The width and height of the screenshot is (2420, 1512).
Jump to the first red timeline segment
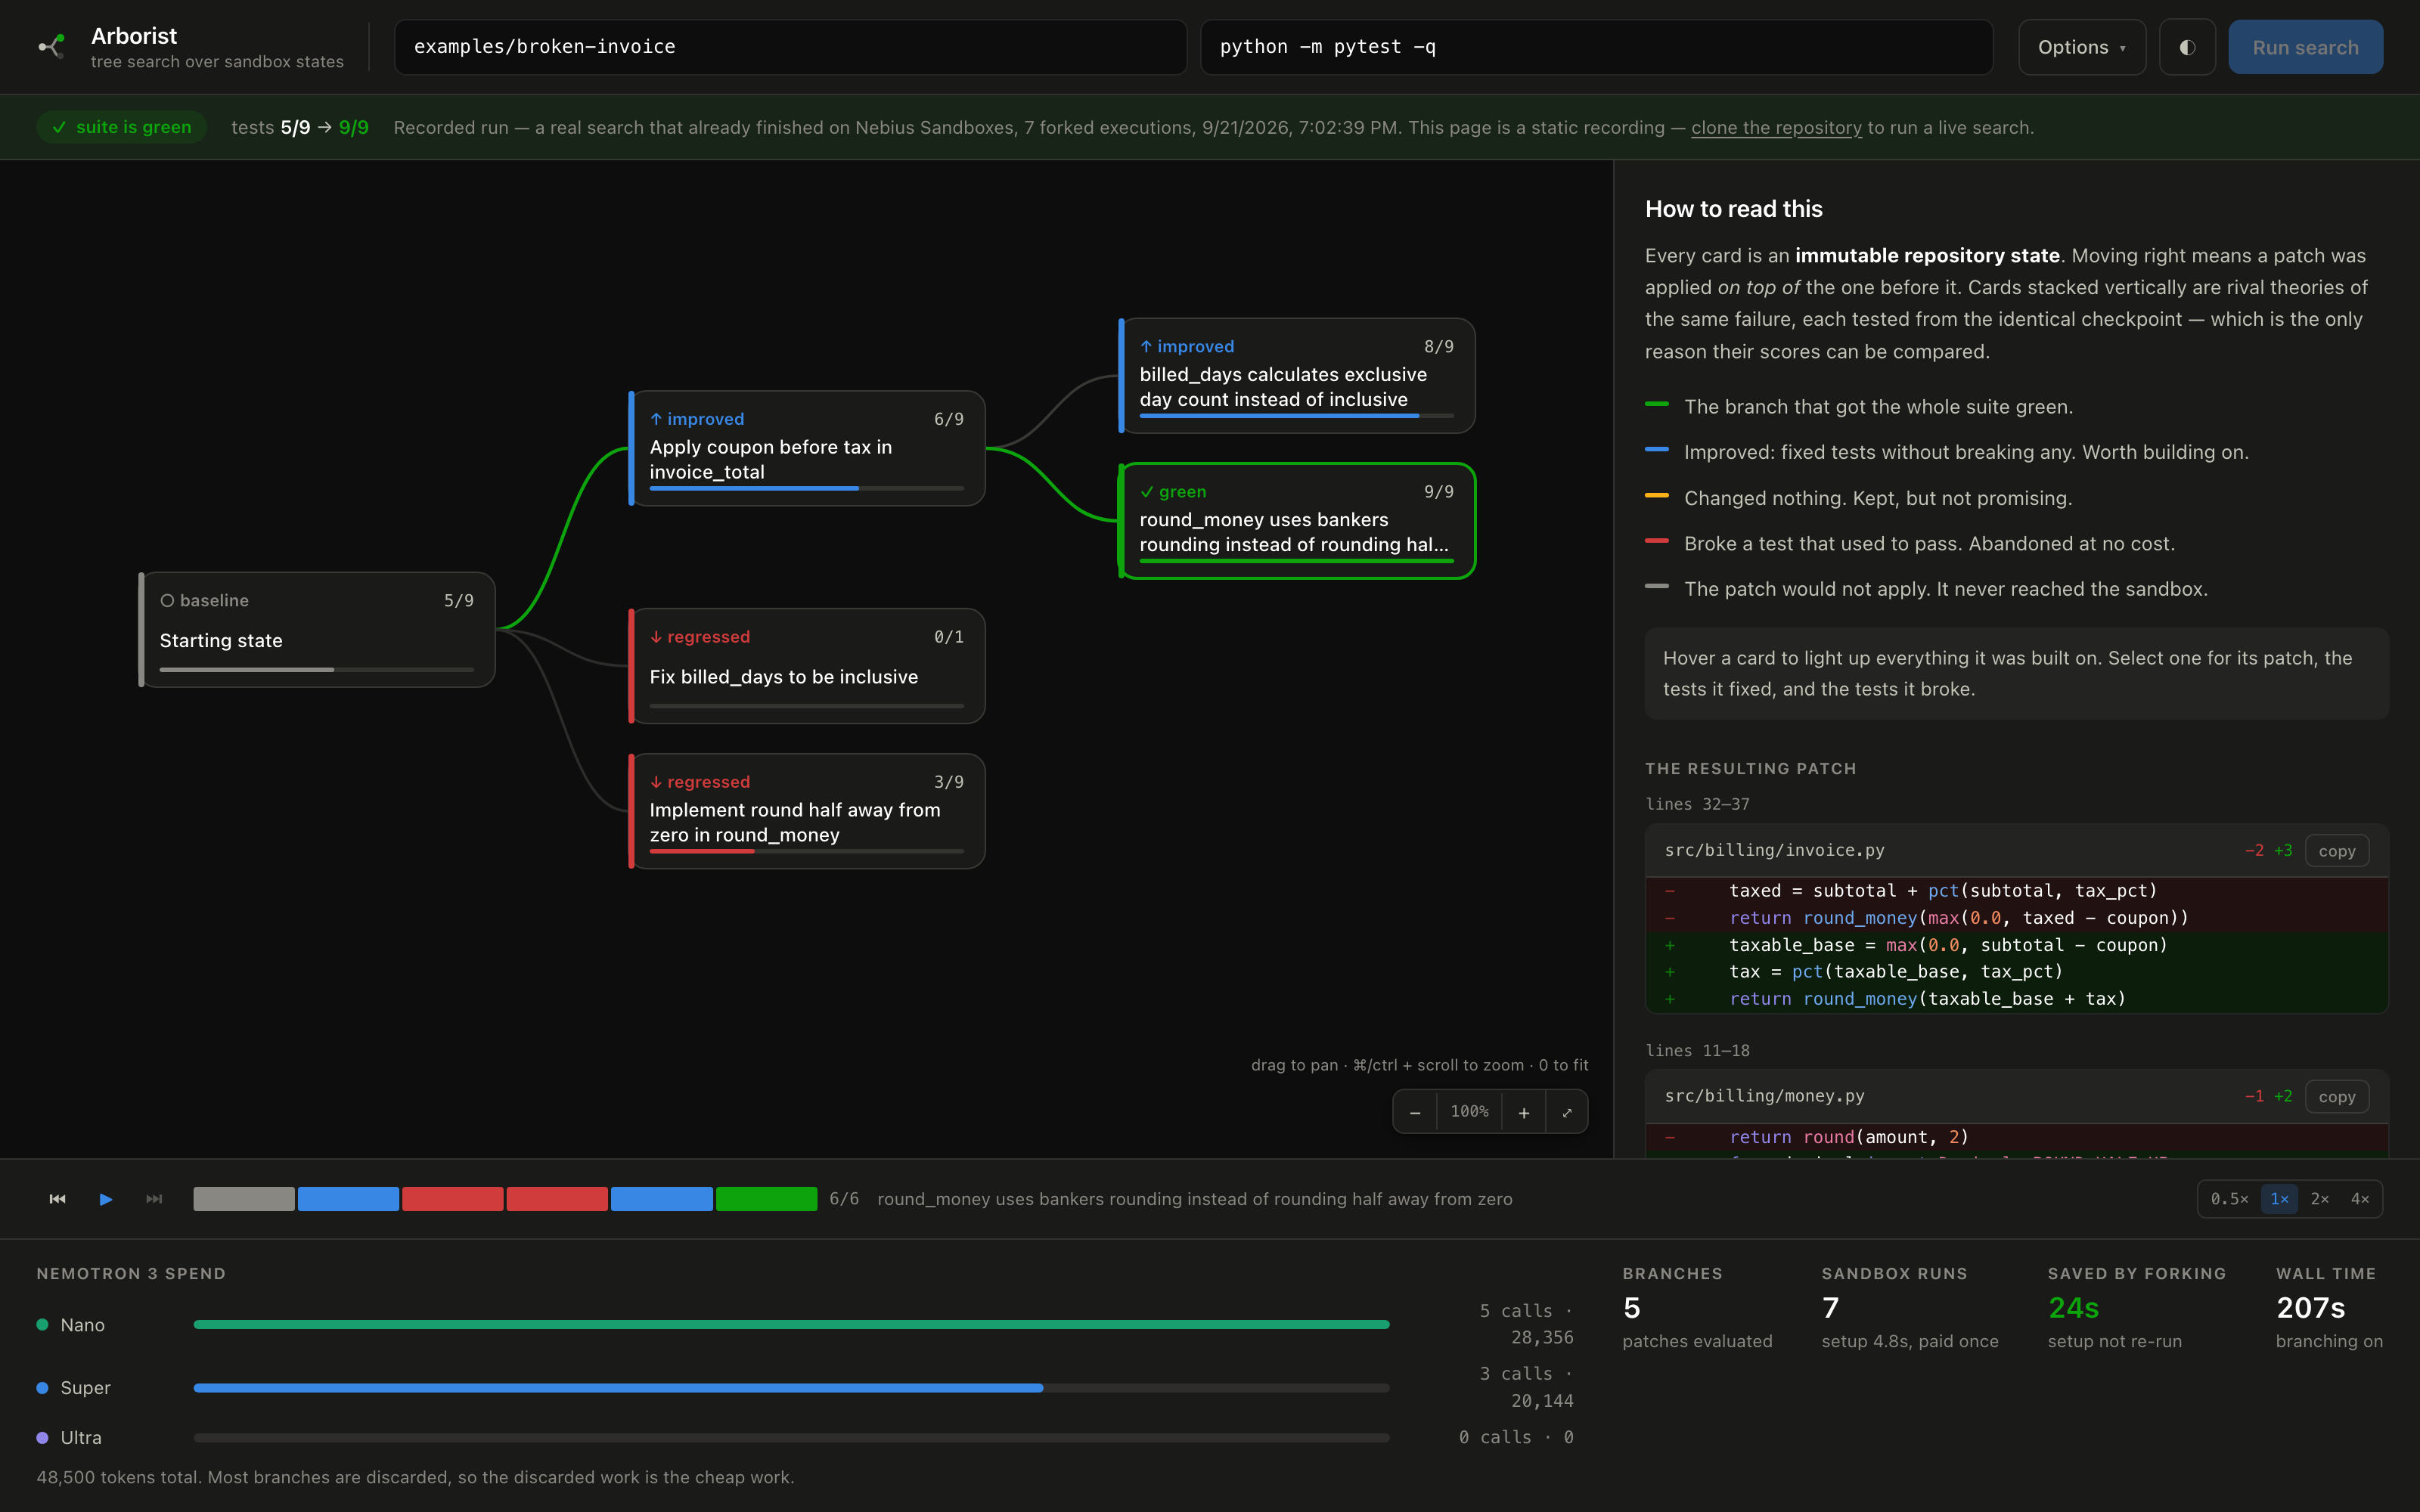click(453, 1199)
